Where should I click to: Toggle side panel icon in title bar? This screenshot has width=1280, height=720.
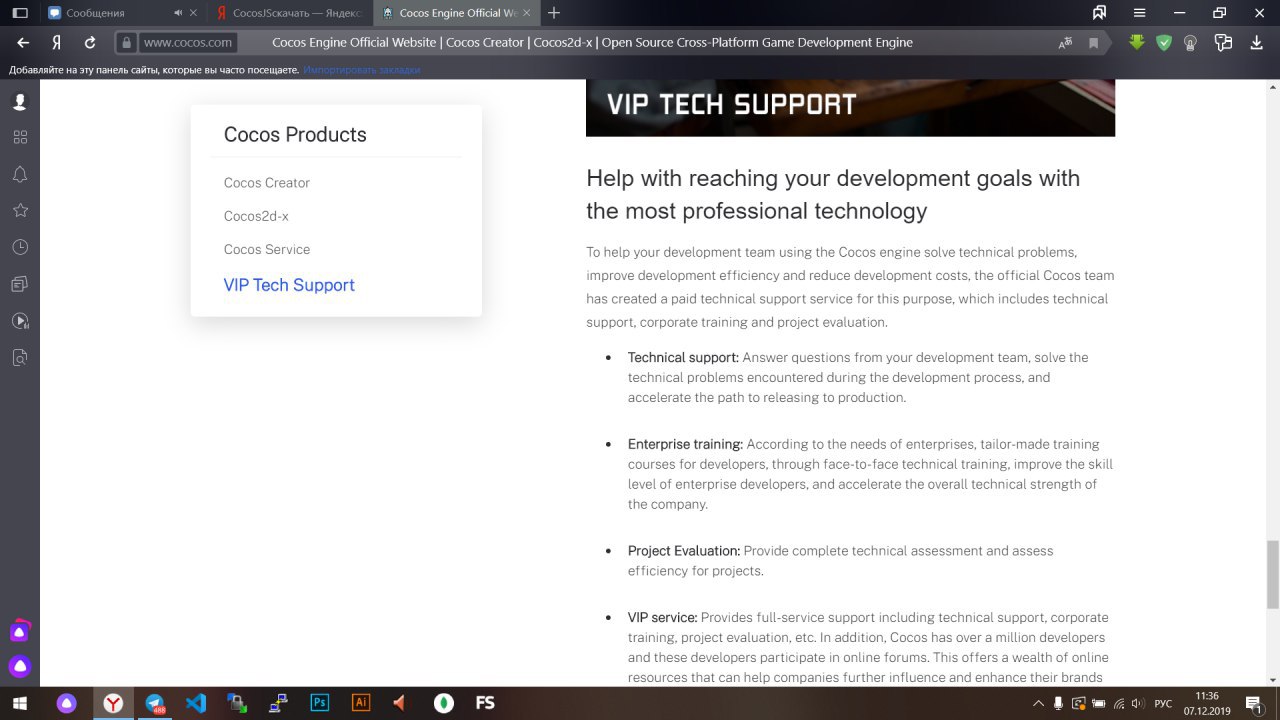pos(19,13)
